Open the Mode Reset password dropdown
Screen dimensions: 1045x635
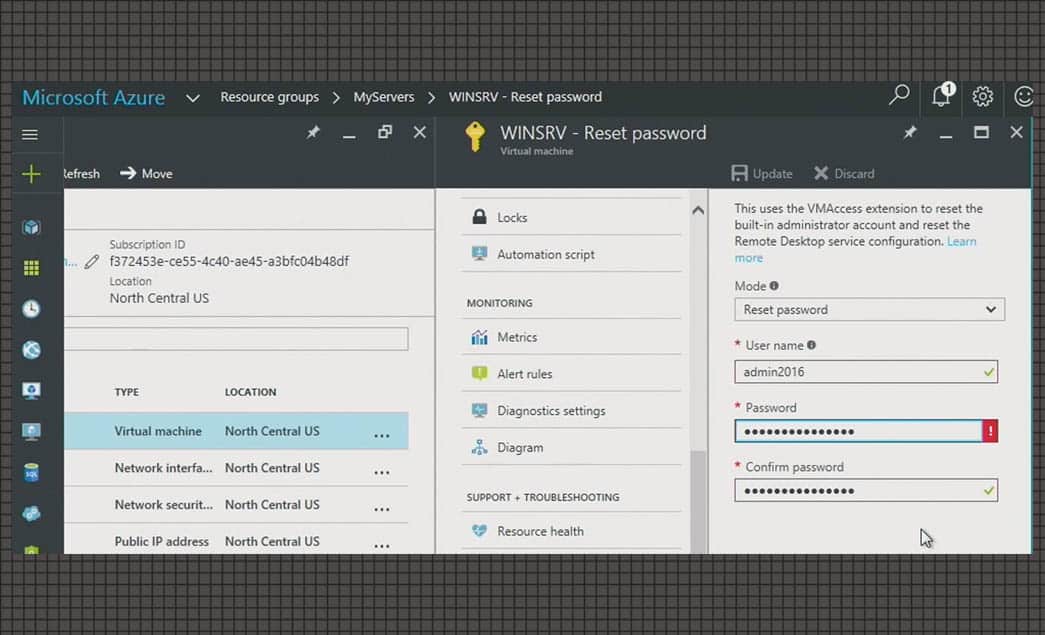pyautogui.click(x=869, y=309)
